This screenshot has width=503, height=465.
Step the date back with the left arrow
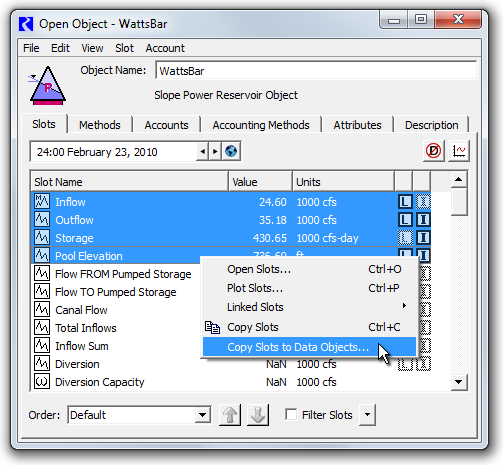202,151
